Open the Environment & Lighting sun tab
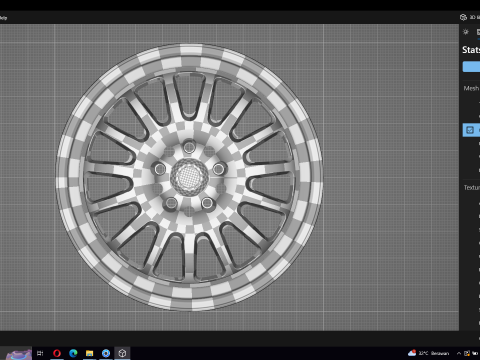Screen dimensions: 480x360 466,32
